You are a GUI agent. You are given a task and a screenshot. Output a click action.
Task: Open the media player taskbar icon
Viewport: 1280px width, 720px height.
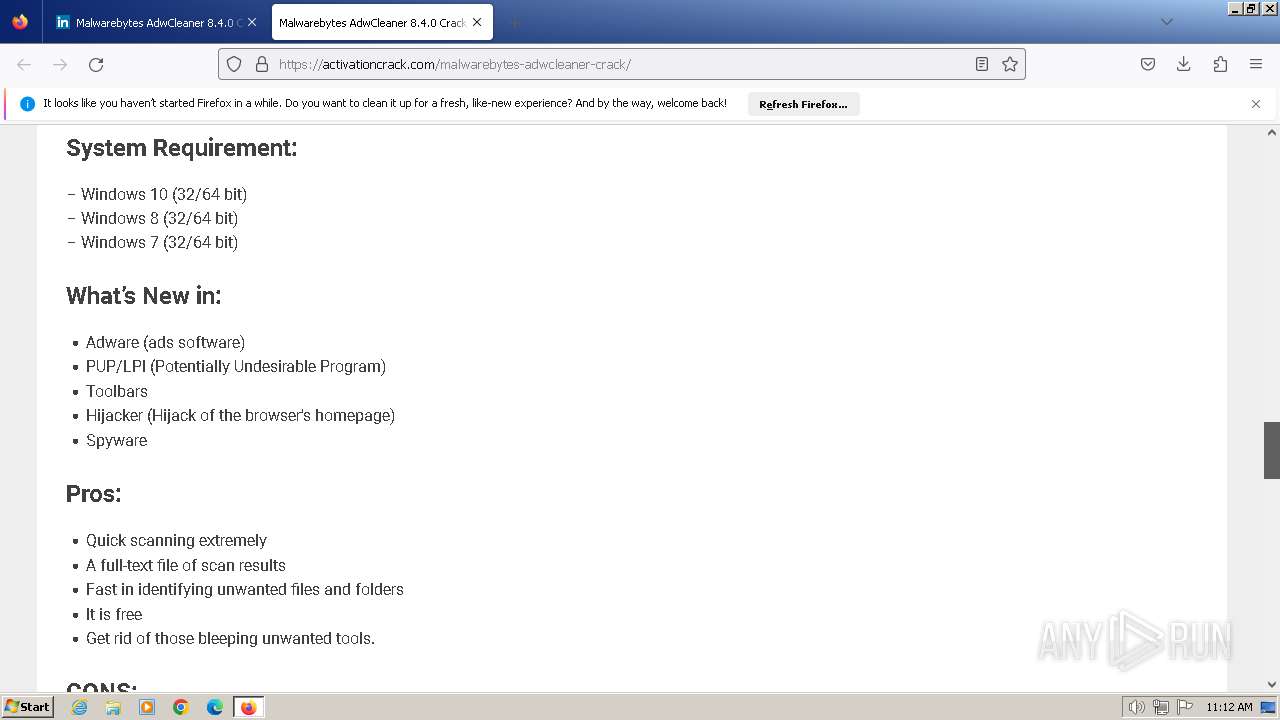tap(147, 707)
